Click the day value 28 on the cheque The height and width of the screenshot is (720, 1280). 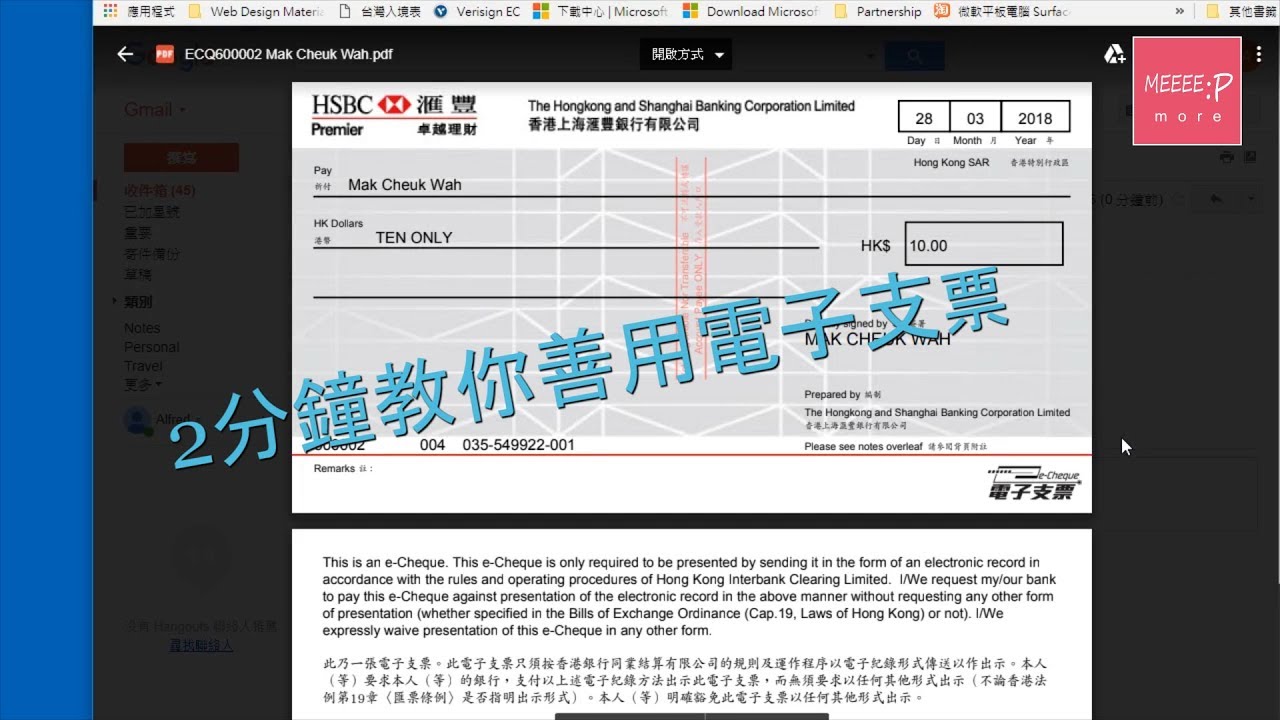(923, 118)
